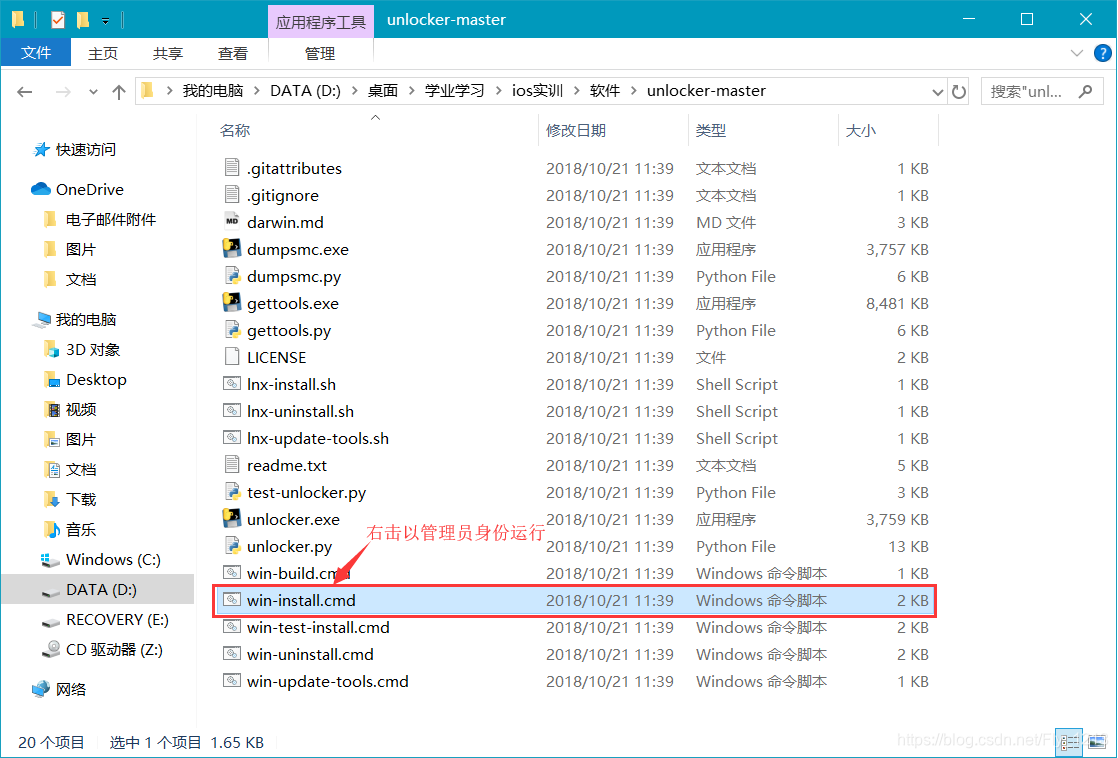Open 电子邮件附件 folder in navigation pane
The width and height of the screenshot is (1118, 758).
click(x=111, y=220)
